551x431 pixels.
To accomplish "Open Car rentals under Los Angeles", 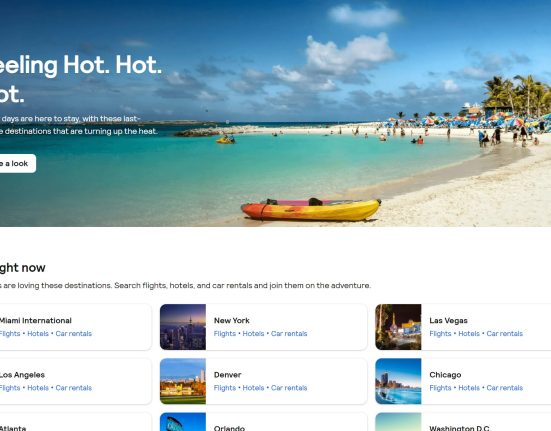I will tap(73, 388).
